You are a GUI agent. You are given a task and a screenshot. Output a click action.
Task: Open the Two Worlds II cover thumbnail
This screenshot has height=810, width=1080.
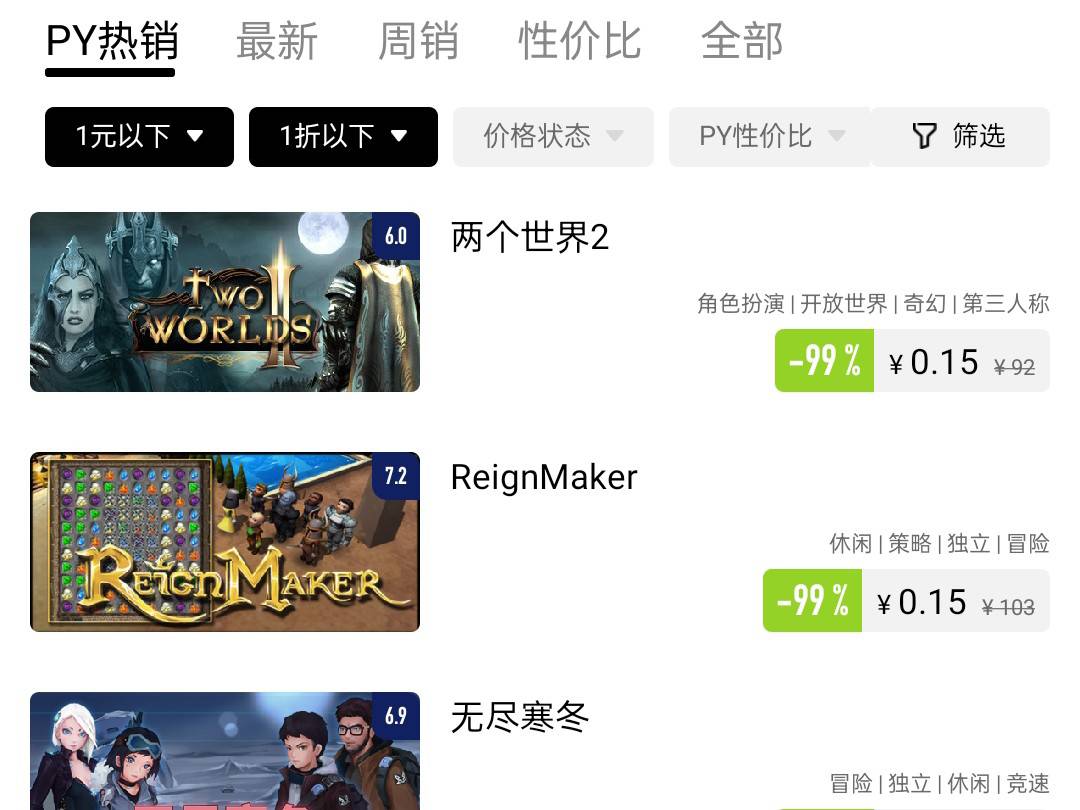225,302
